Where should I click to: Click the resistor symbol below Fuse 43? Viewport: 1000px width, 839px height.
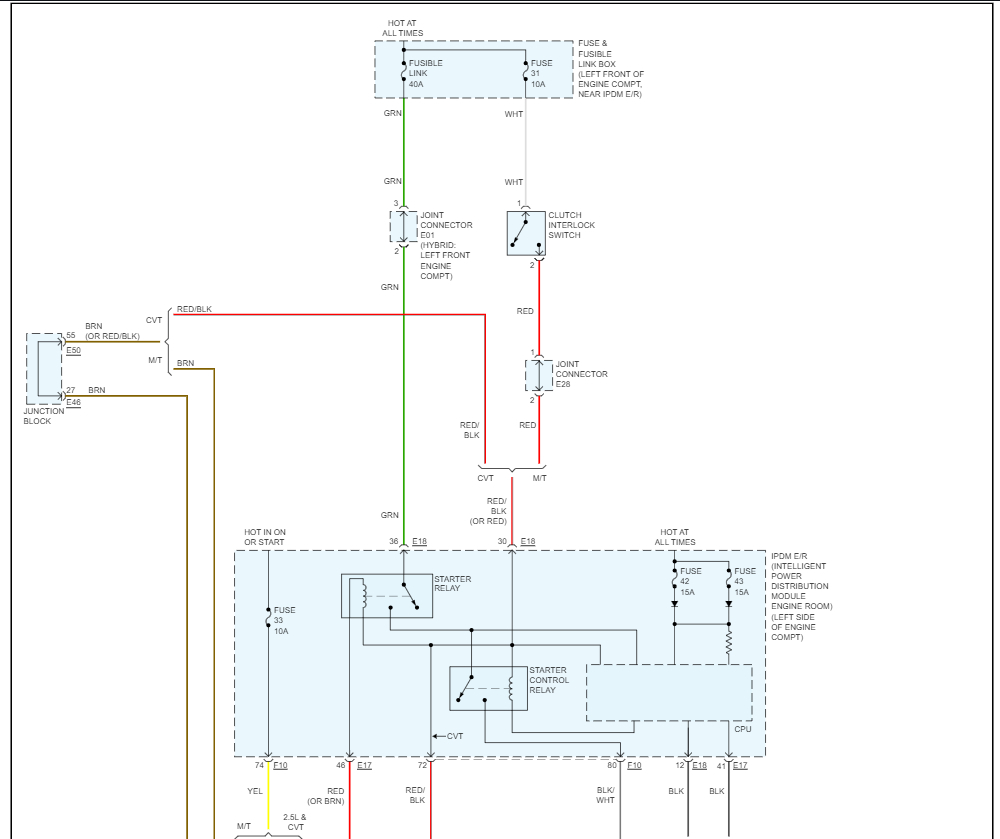729,643
